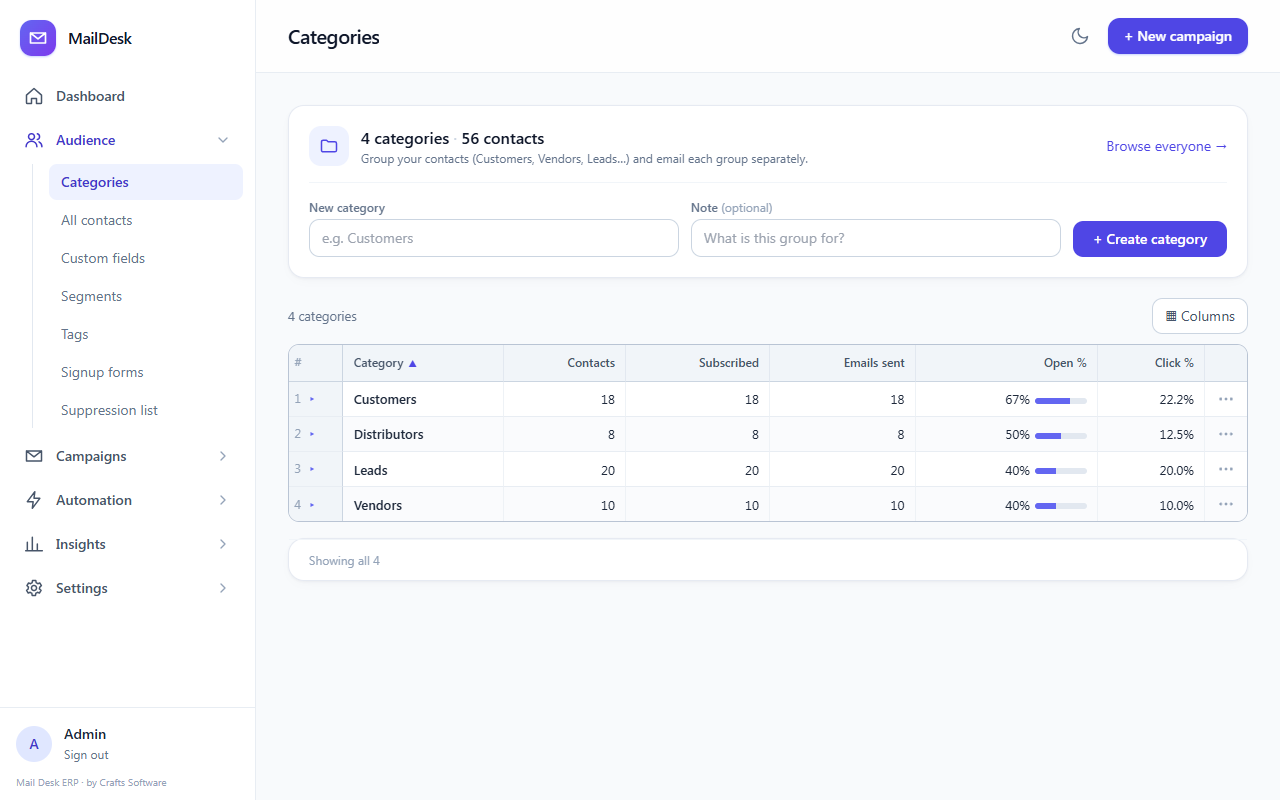Screen dimensions: 1280x800
Task: Click the Automation lightning bolt icon
Action: point(34,500)
